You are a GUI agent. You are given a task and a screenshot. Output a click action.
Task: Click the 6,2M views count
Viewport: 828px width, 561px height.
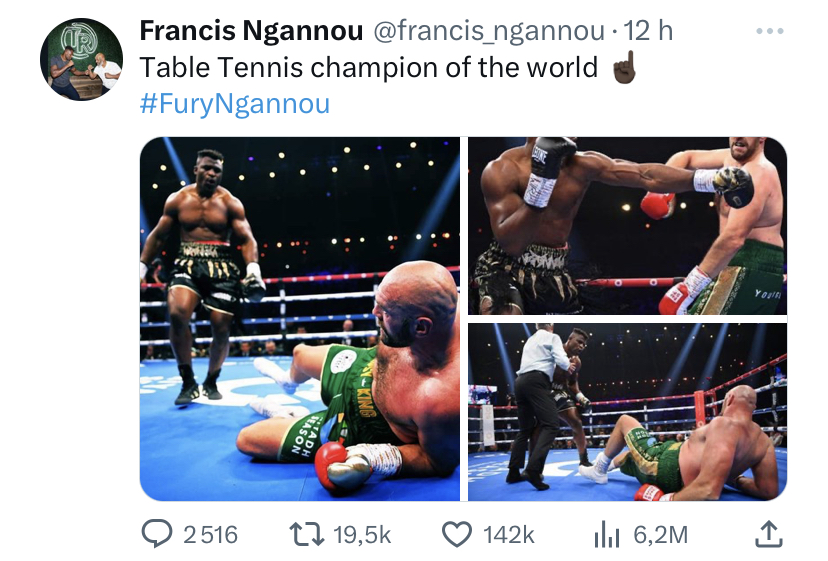click(661, 535)
